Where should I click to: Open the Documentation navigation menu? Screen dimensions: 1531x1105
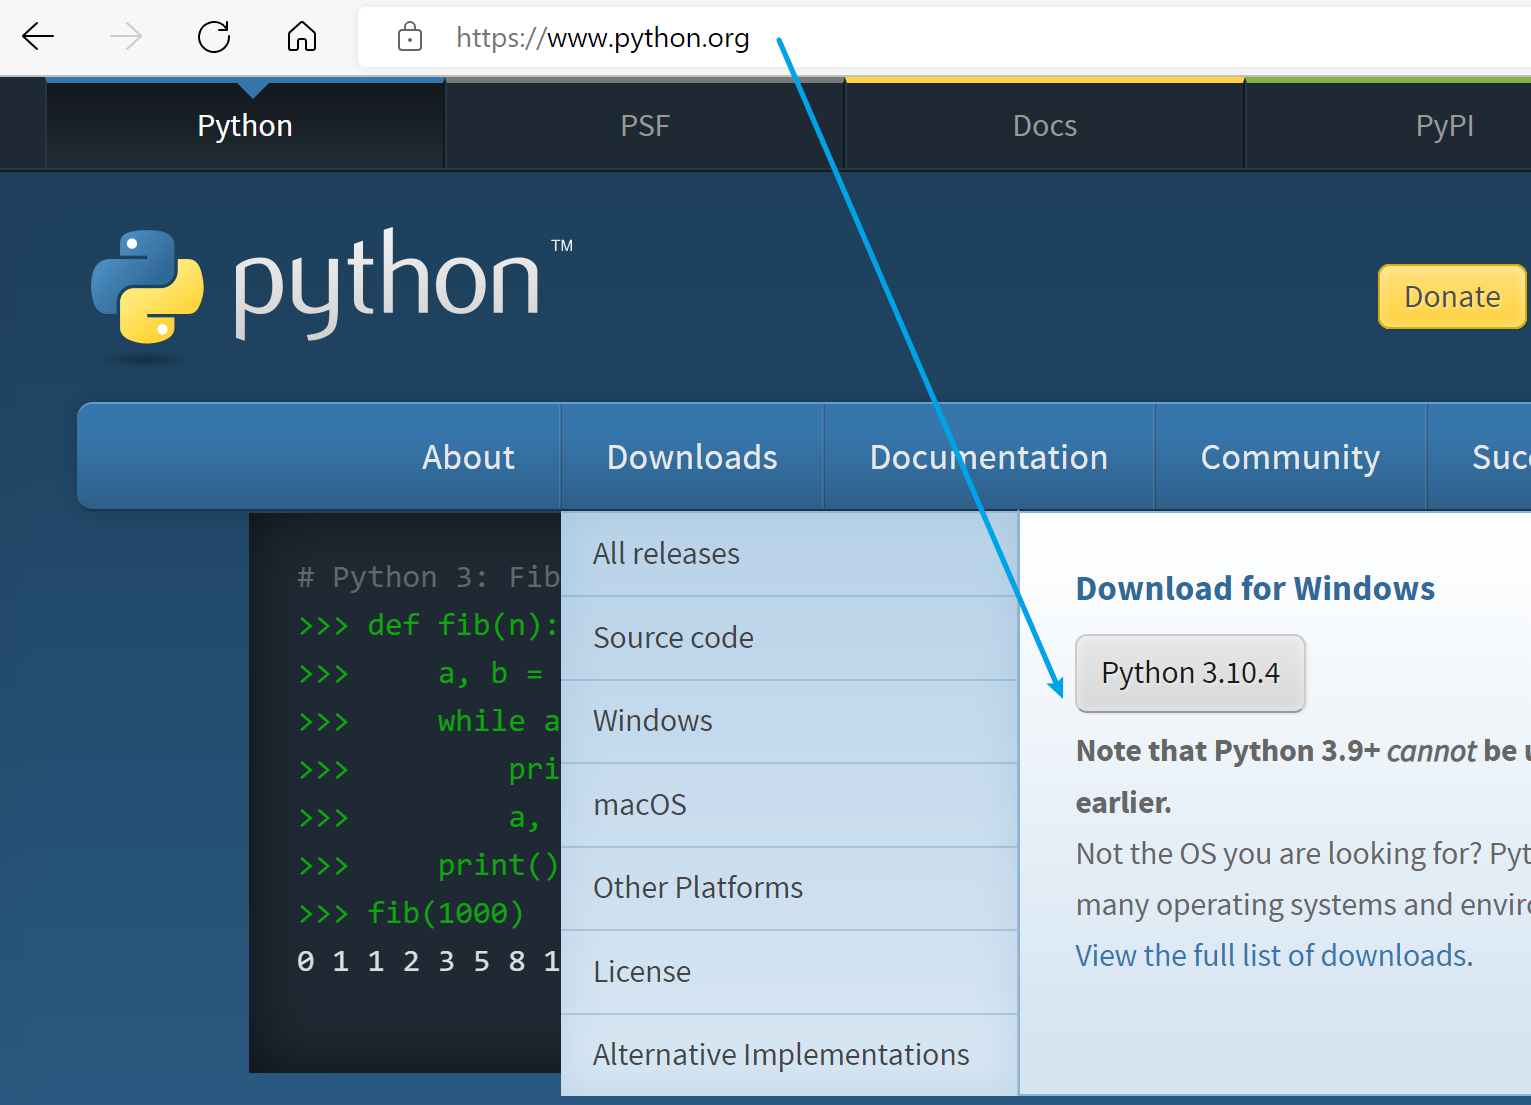989,457
